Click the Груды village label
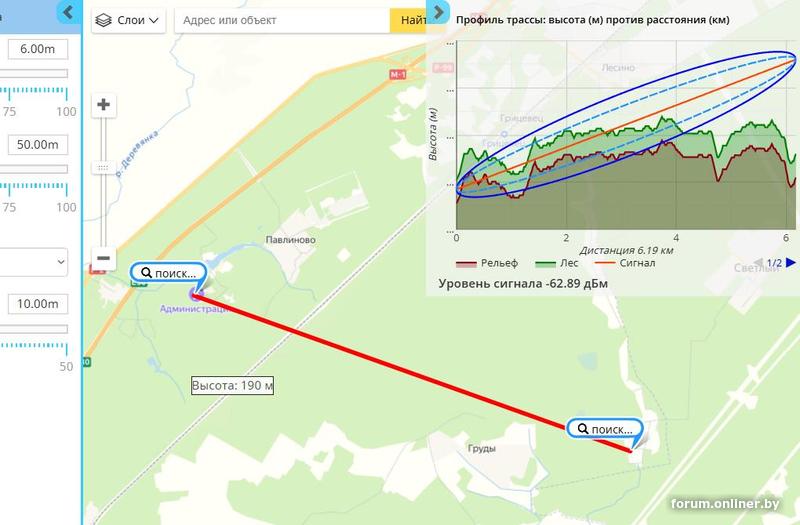This screenshot has height=525, width=800. coord(482,448)
